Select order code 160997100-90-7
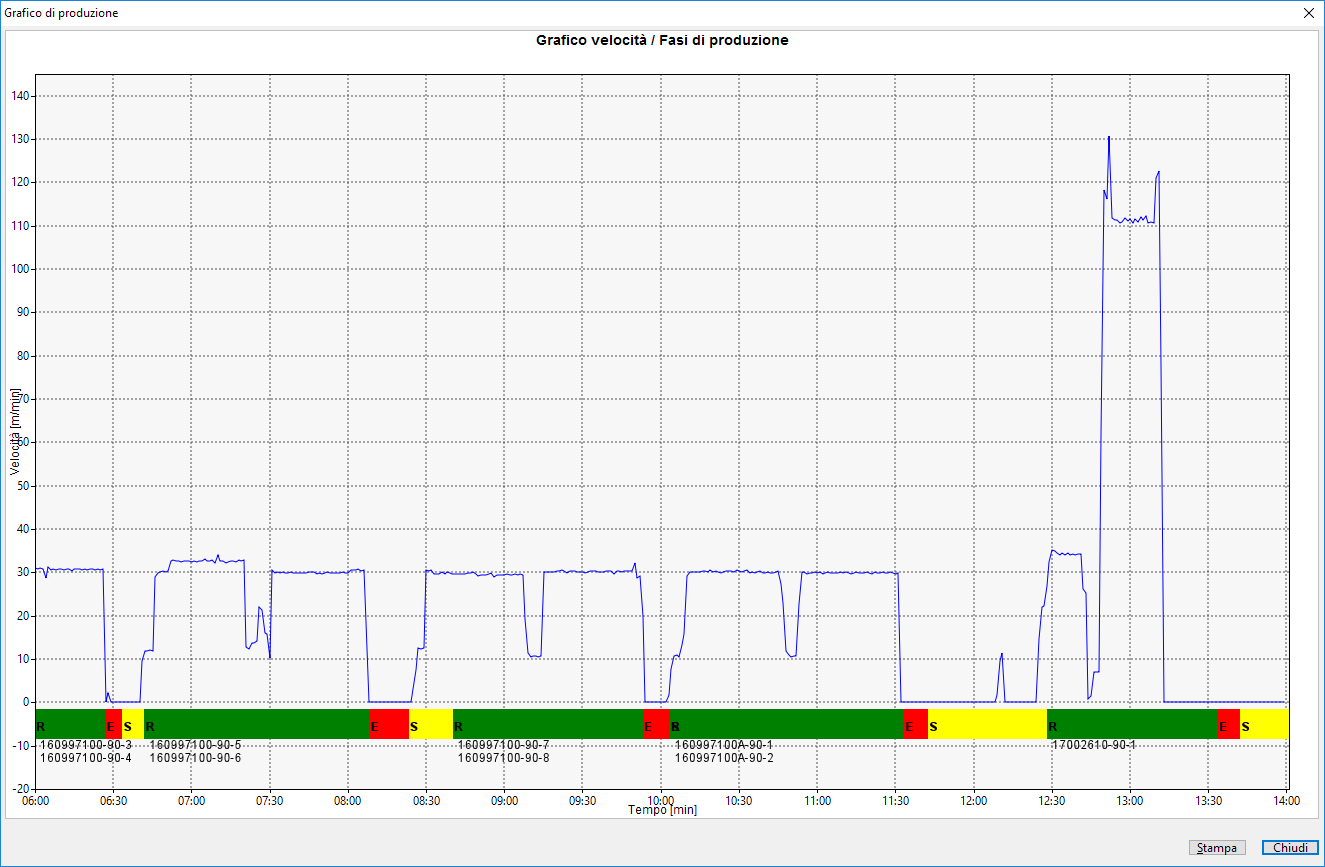The image size is (1325, 867). click(x=504, y=745)
